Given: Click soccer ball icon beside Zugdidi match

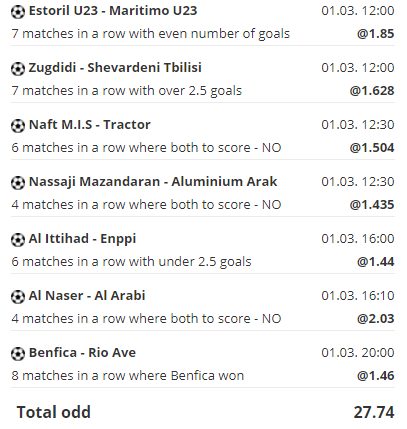Looking at the screenshot, I should (x=18, y=69).
